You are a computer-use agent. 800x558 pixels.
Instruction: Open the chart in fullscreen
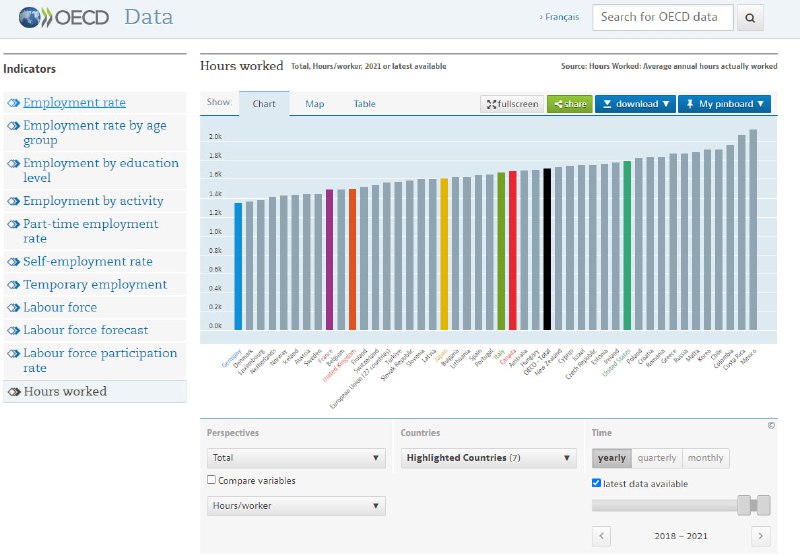[x=511, y=104]
